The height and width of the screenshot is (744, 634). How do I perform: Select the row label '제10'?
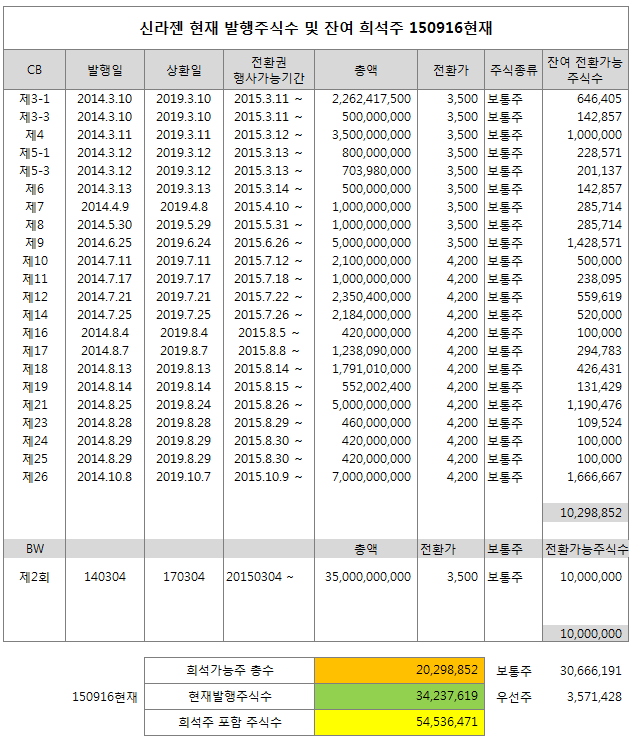click(35, 261)
